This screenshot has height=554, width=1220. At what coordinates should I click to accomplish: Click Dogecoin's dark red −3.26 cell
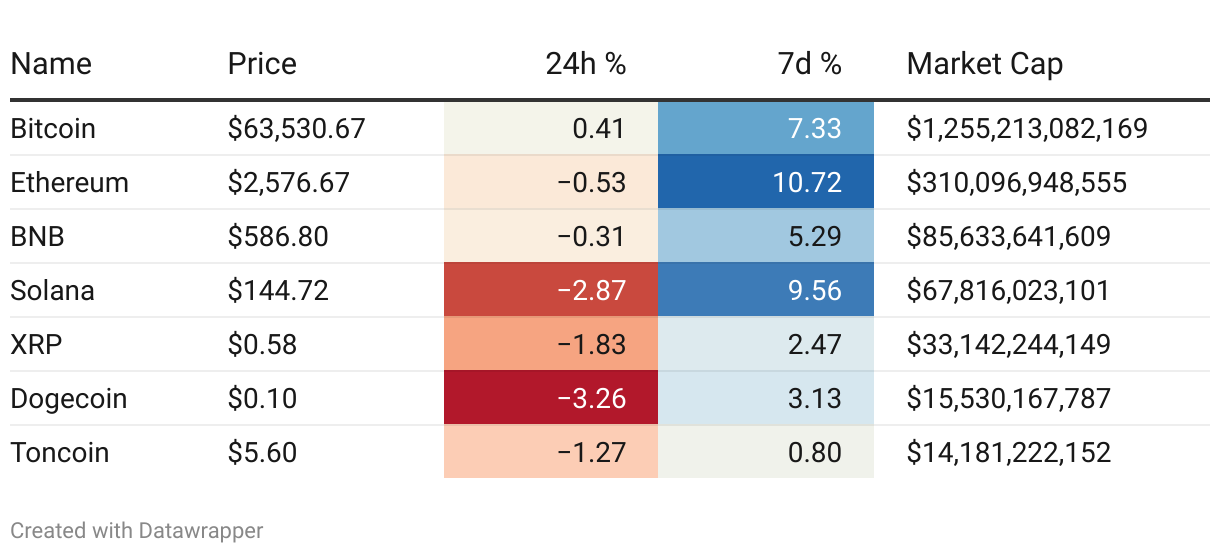click(x=551, y=398)
